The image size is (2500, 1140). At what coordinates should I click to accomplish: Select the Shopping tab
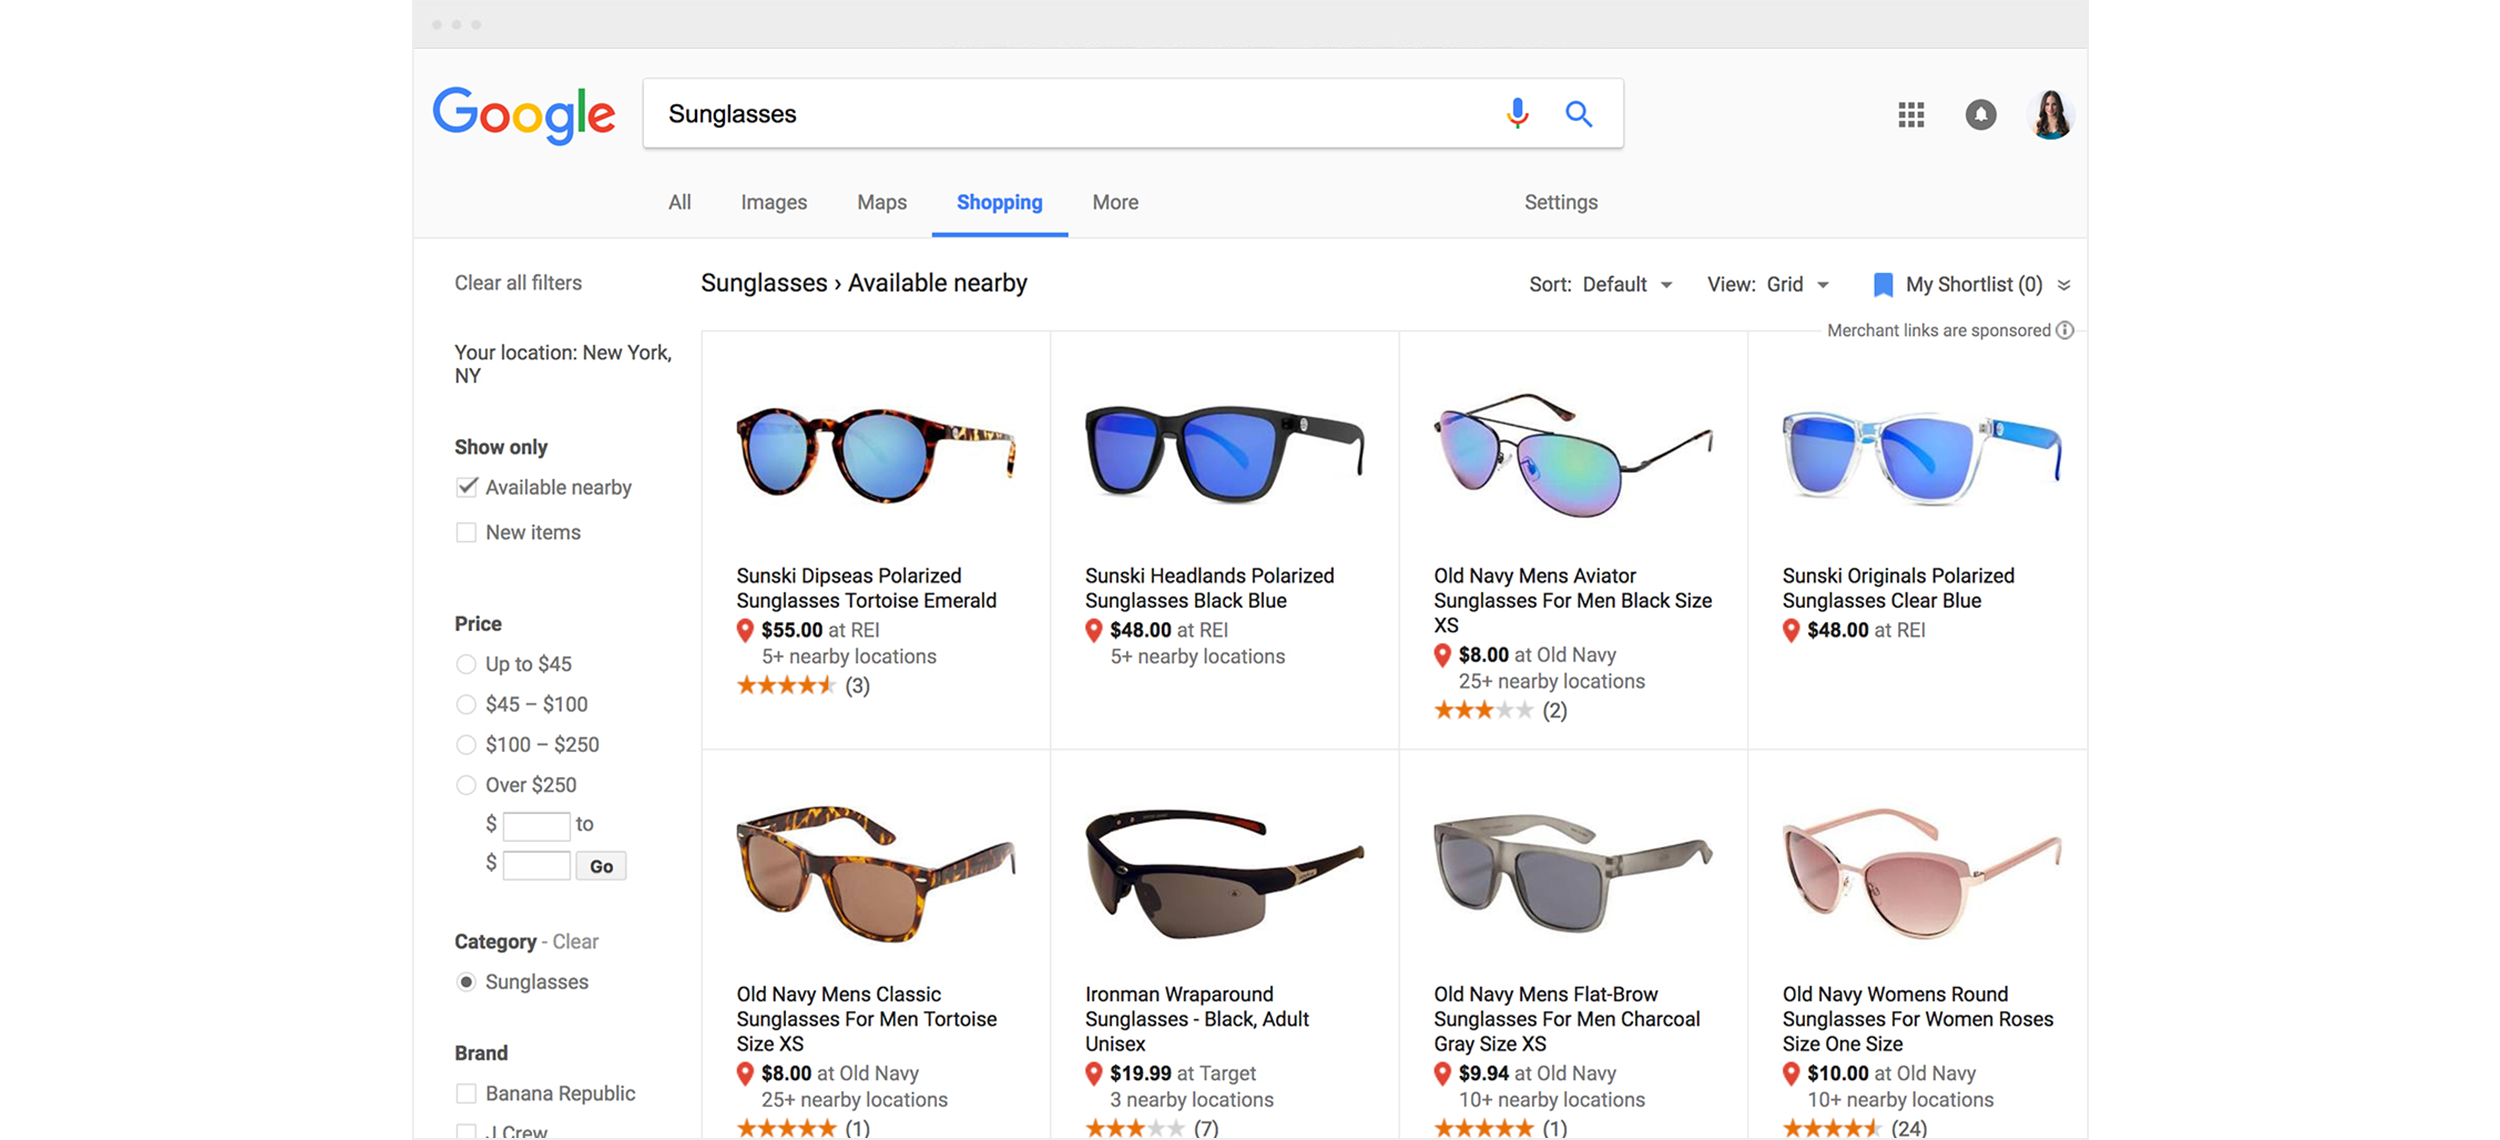click(999, 202)
